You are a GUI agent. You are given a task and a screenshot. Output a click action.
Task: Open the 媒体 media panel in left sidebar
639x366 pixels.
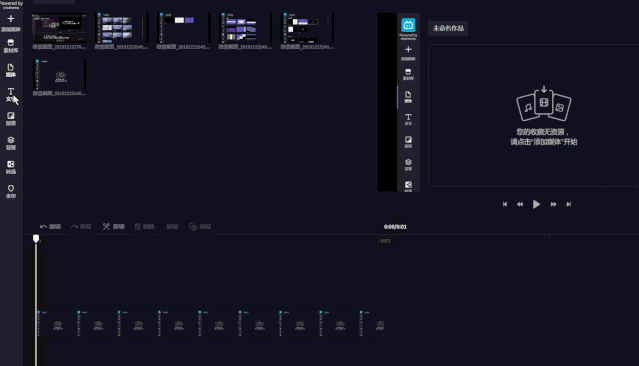click(x=11, y=70)
